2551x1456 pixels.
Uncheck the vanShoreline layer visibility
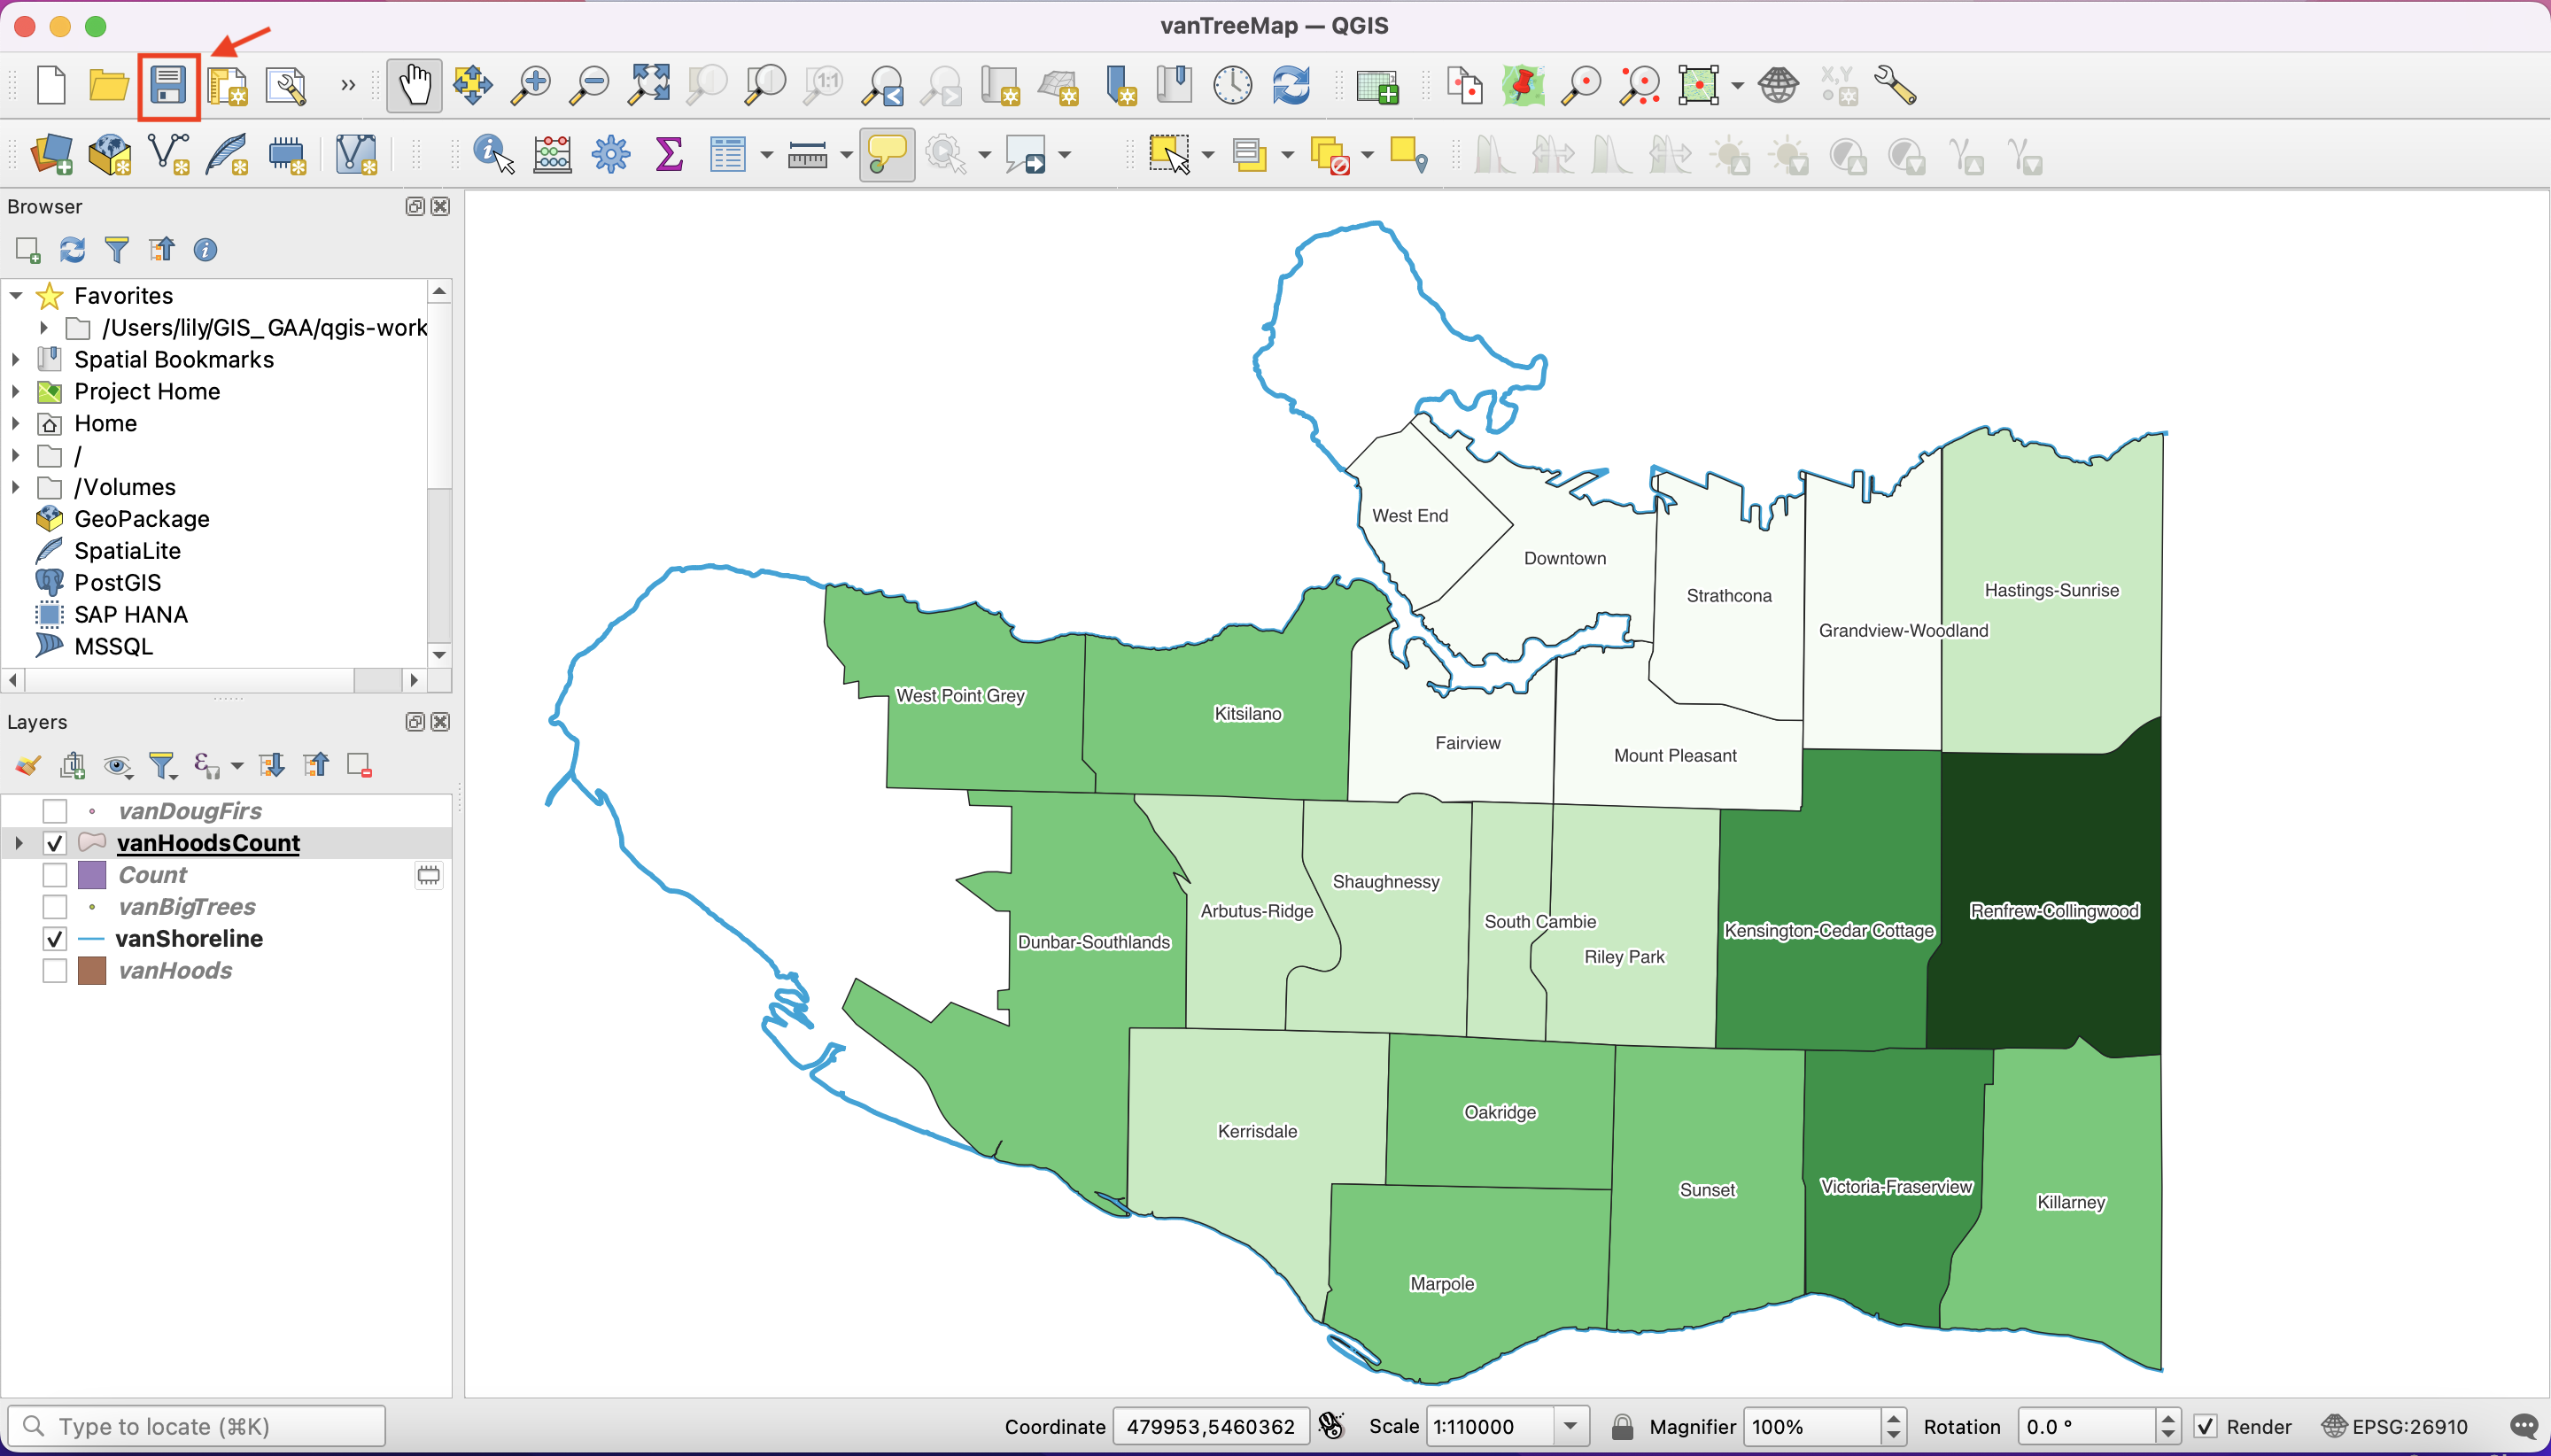coord(55,939)
